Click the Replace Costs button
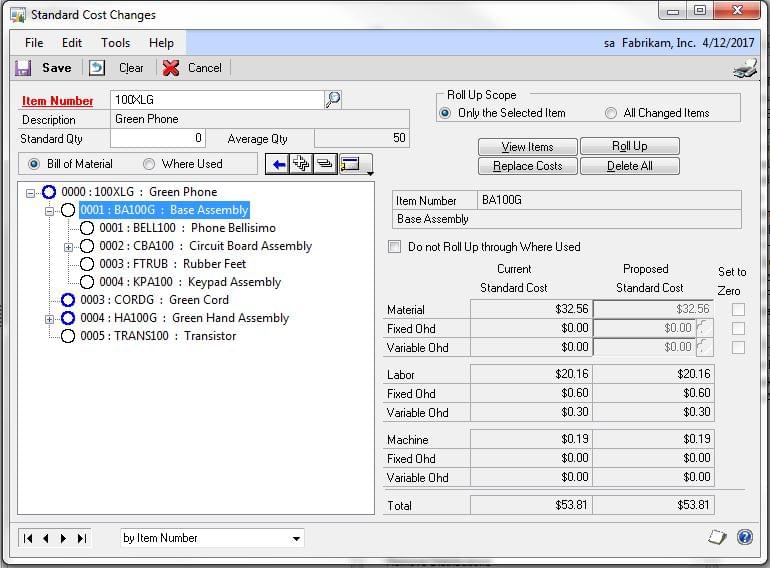 pyautogui.click(x=527, y=166)
